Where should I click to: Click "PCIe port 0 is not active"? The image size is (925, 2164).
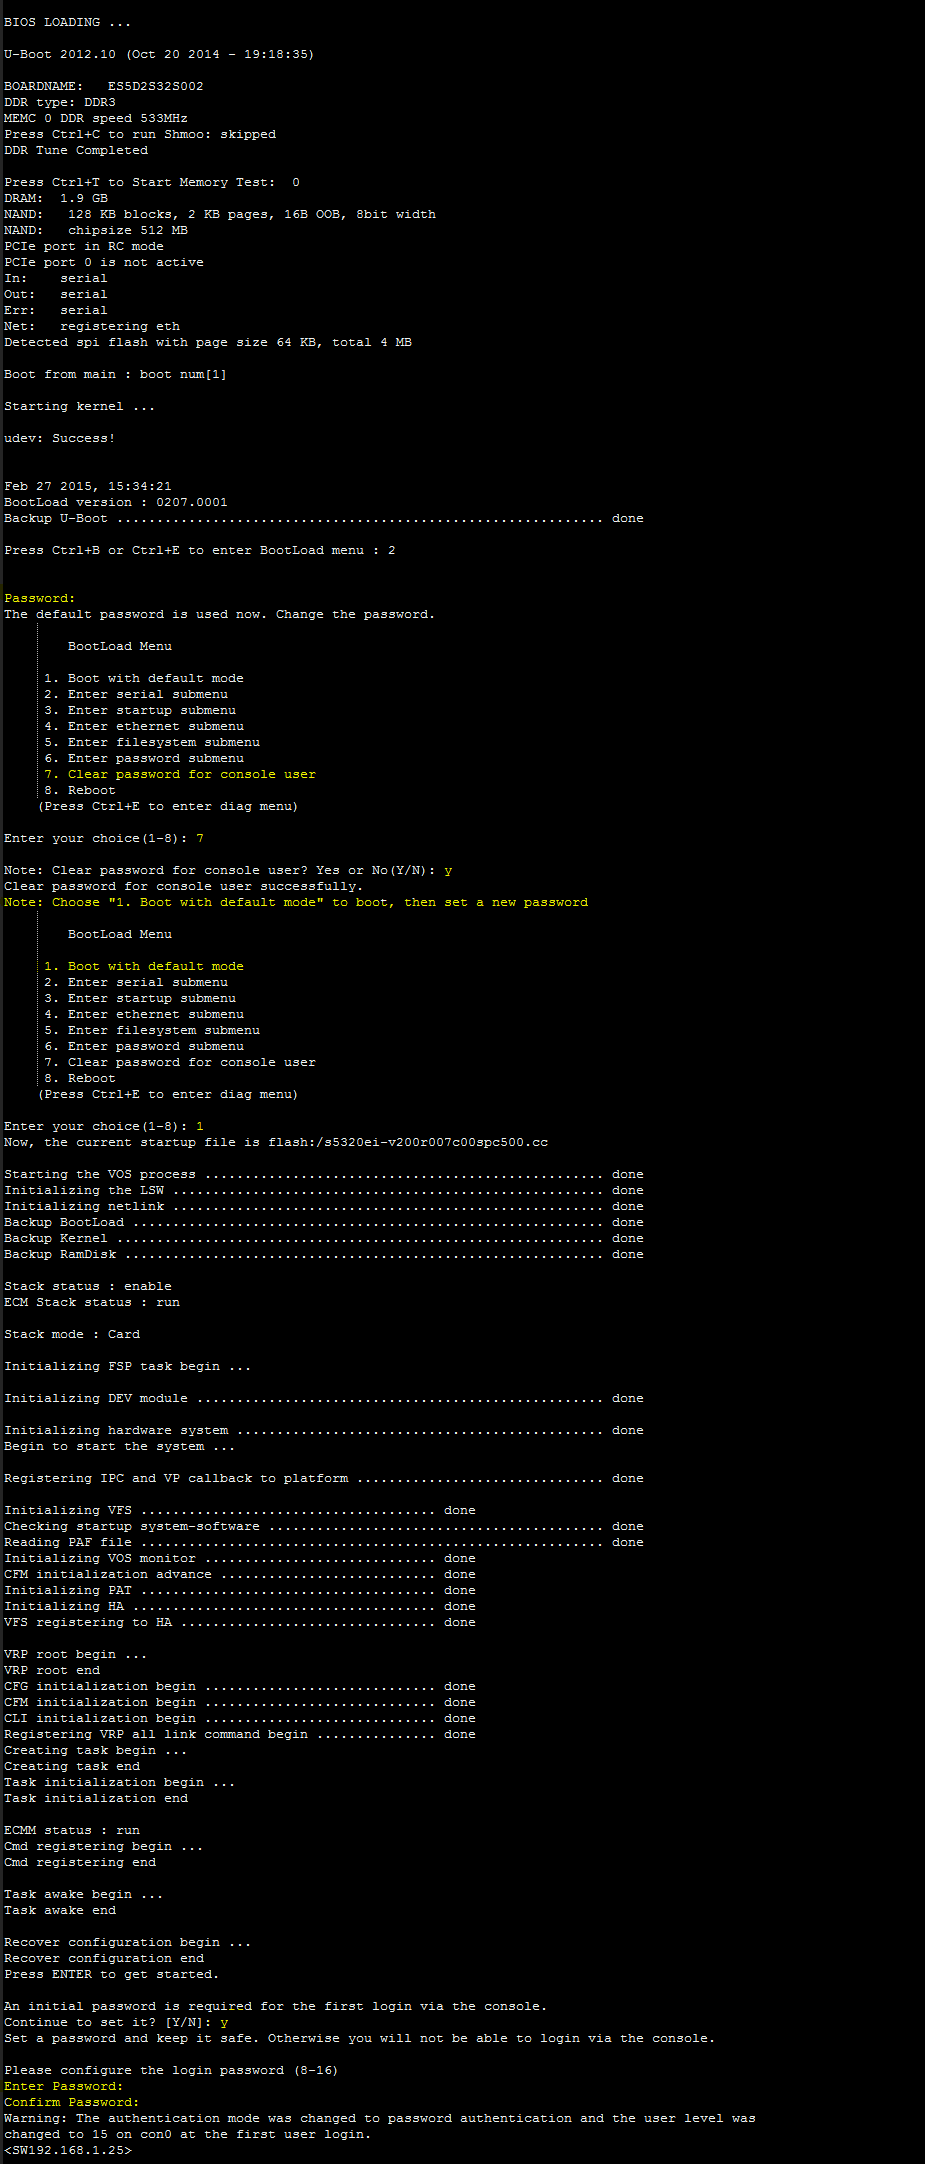pos(104,262)
